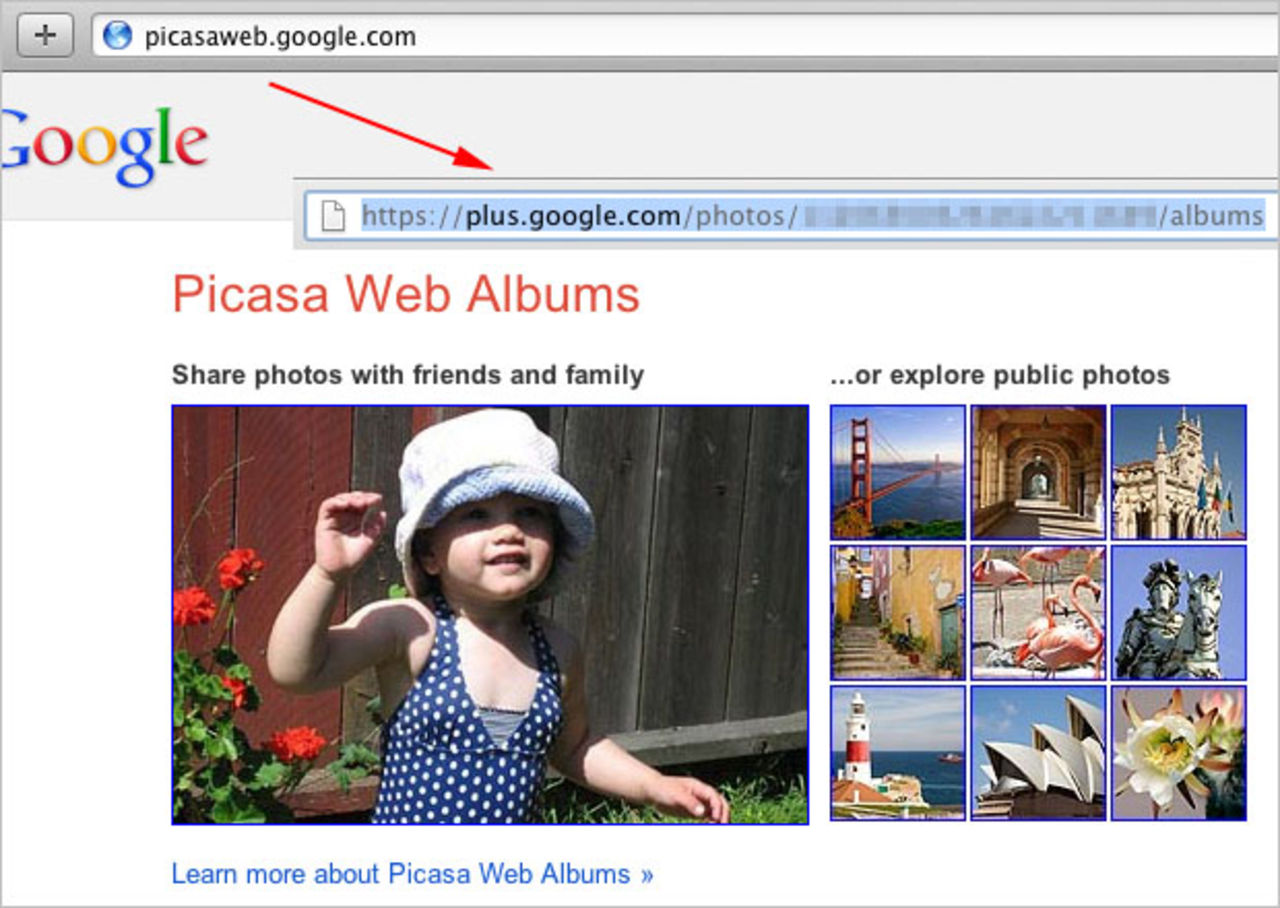
Task: Open the flamingos photo thumbnail
Action: point(1037,611)
